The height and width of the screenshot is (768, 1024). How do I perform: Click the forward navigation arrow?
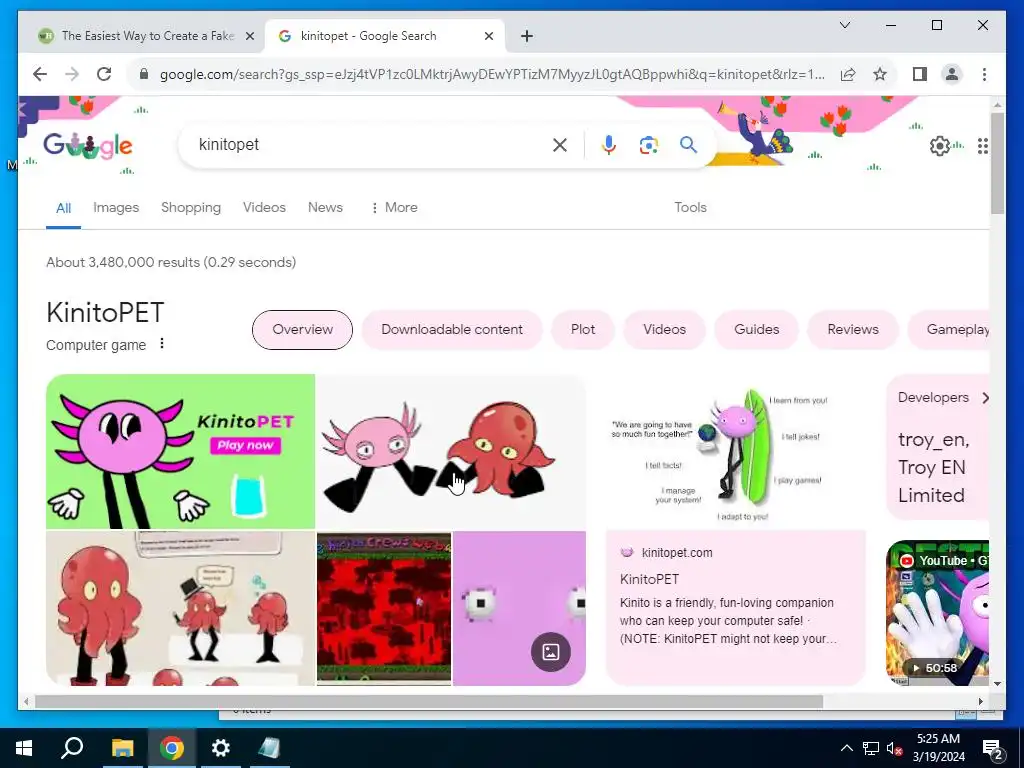(72, 74)
